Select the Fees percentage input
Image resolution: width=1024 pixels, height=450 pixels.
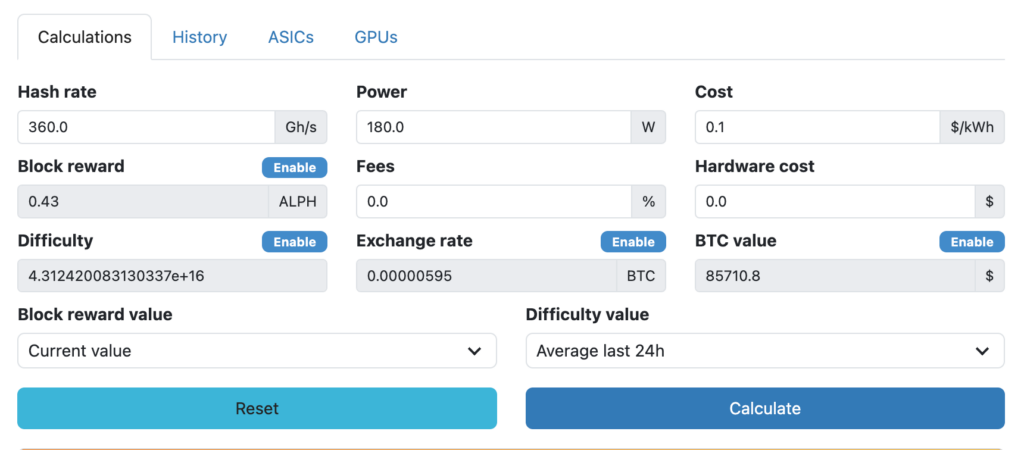coord(492,202)
